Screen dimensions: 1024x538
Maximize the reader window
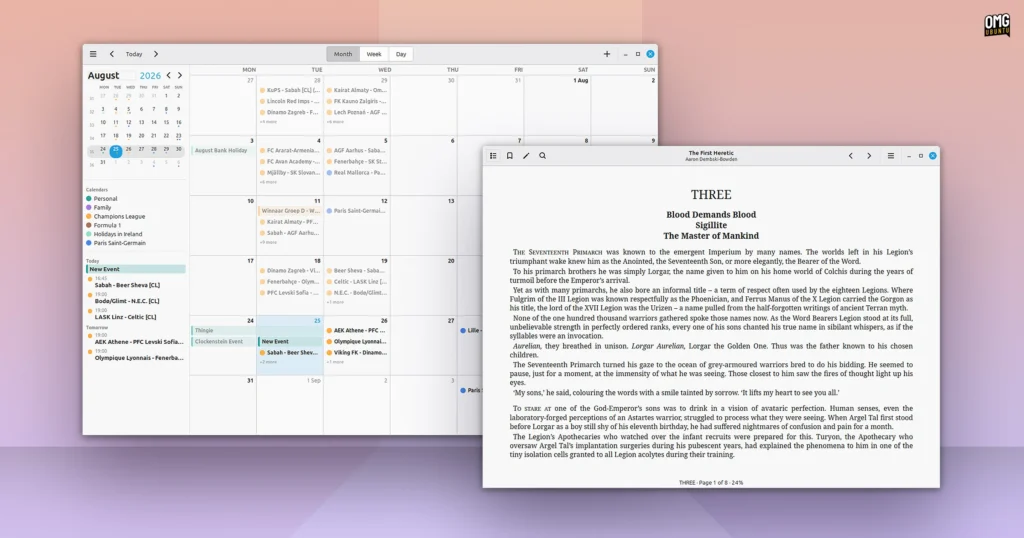click(x=921, y=156)
